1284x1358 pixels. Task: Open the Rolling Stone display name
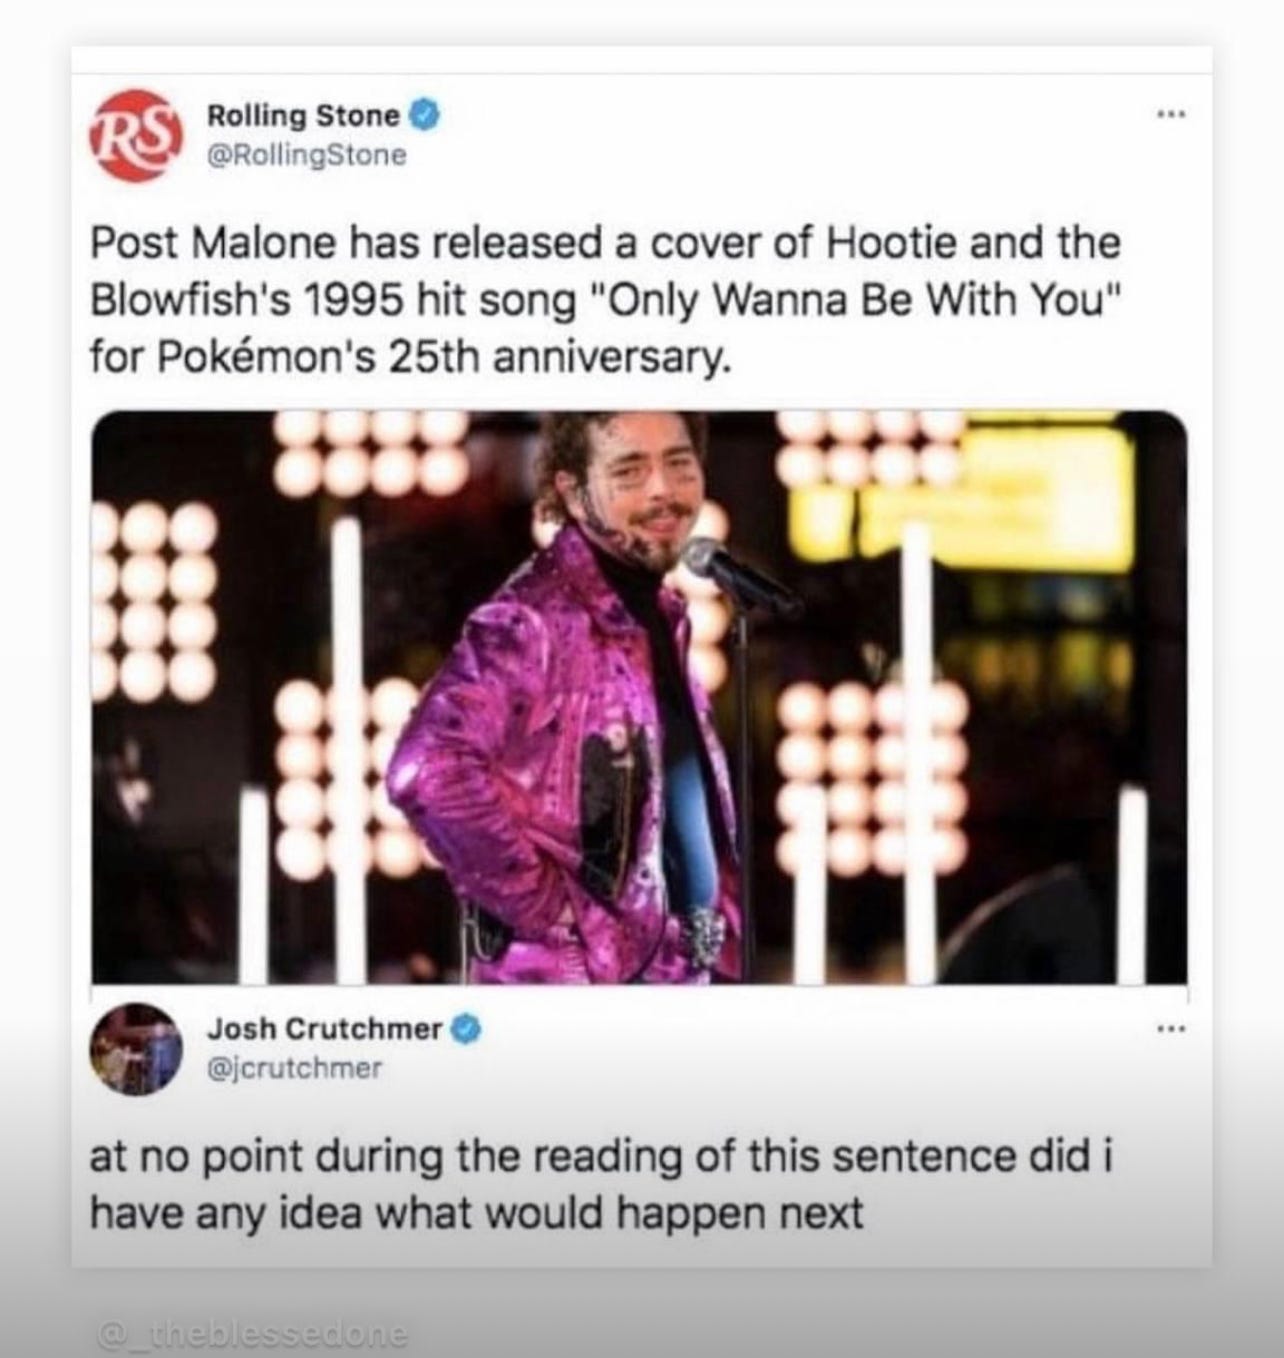point(303,116)
